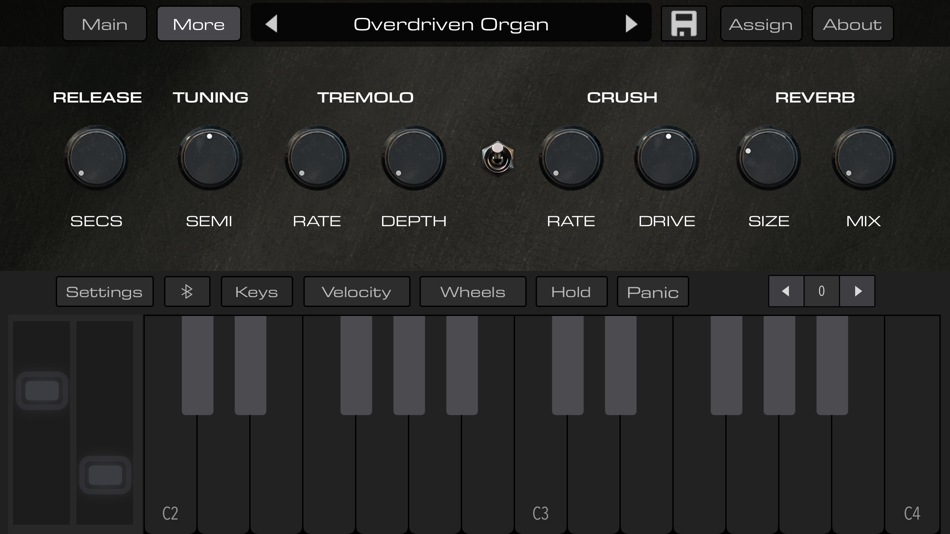Hit the Panic button
The width and height of the screenshot is (950, 534).
653,292
